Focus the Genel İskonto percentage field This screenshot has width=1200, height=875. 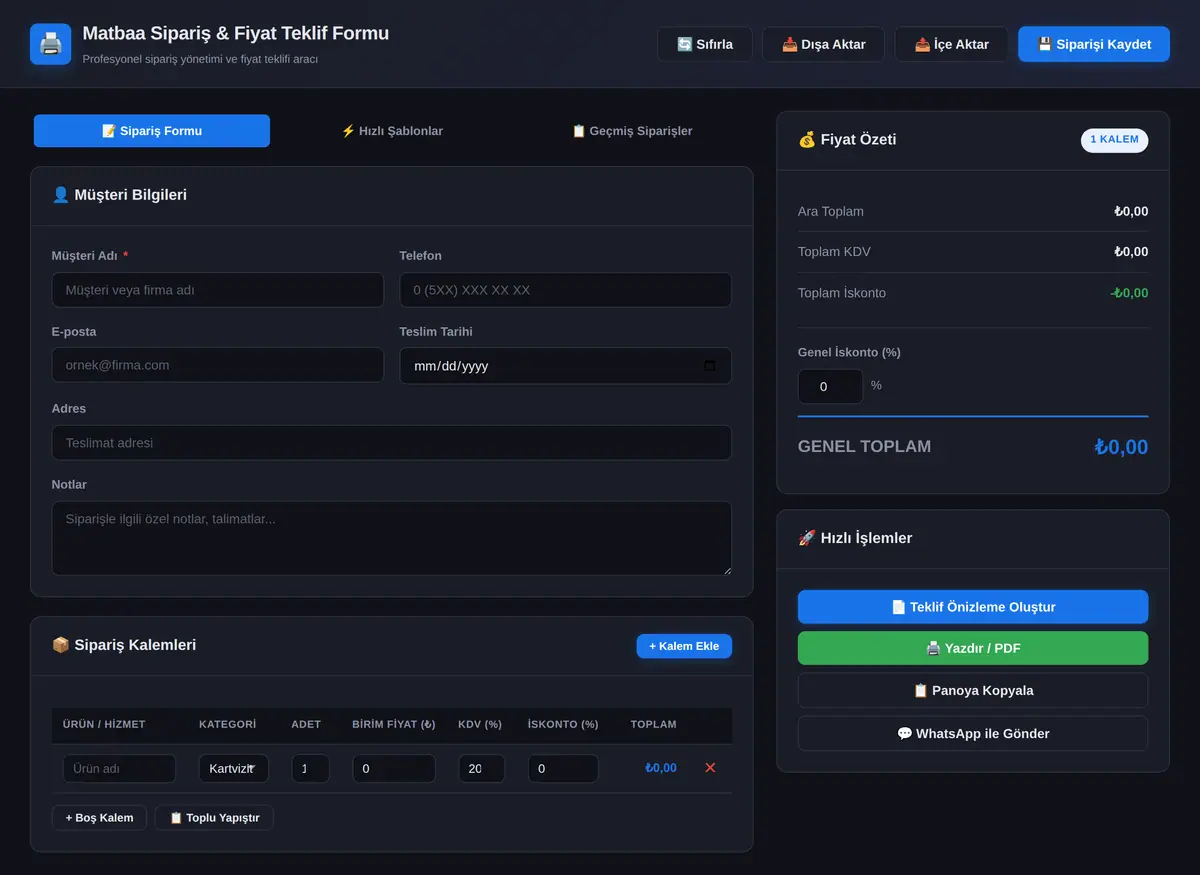[830, 386]
